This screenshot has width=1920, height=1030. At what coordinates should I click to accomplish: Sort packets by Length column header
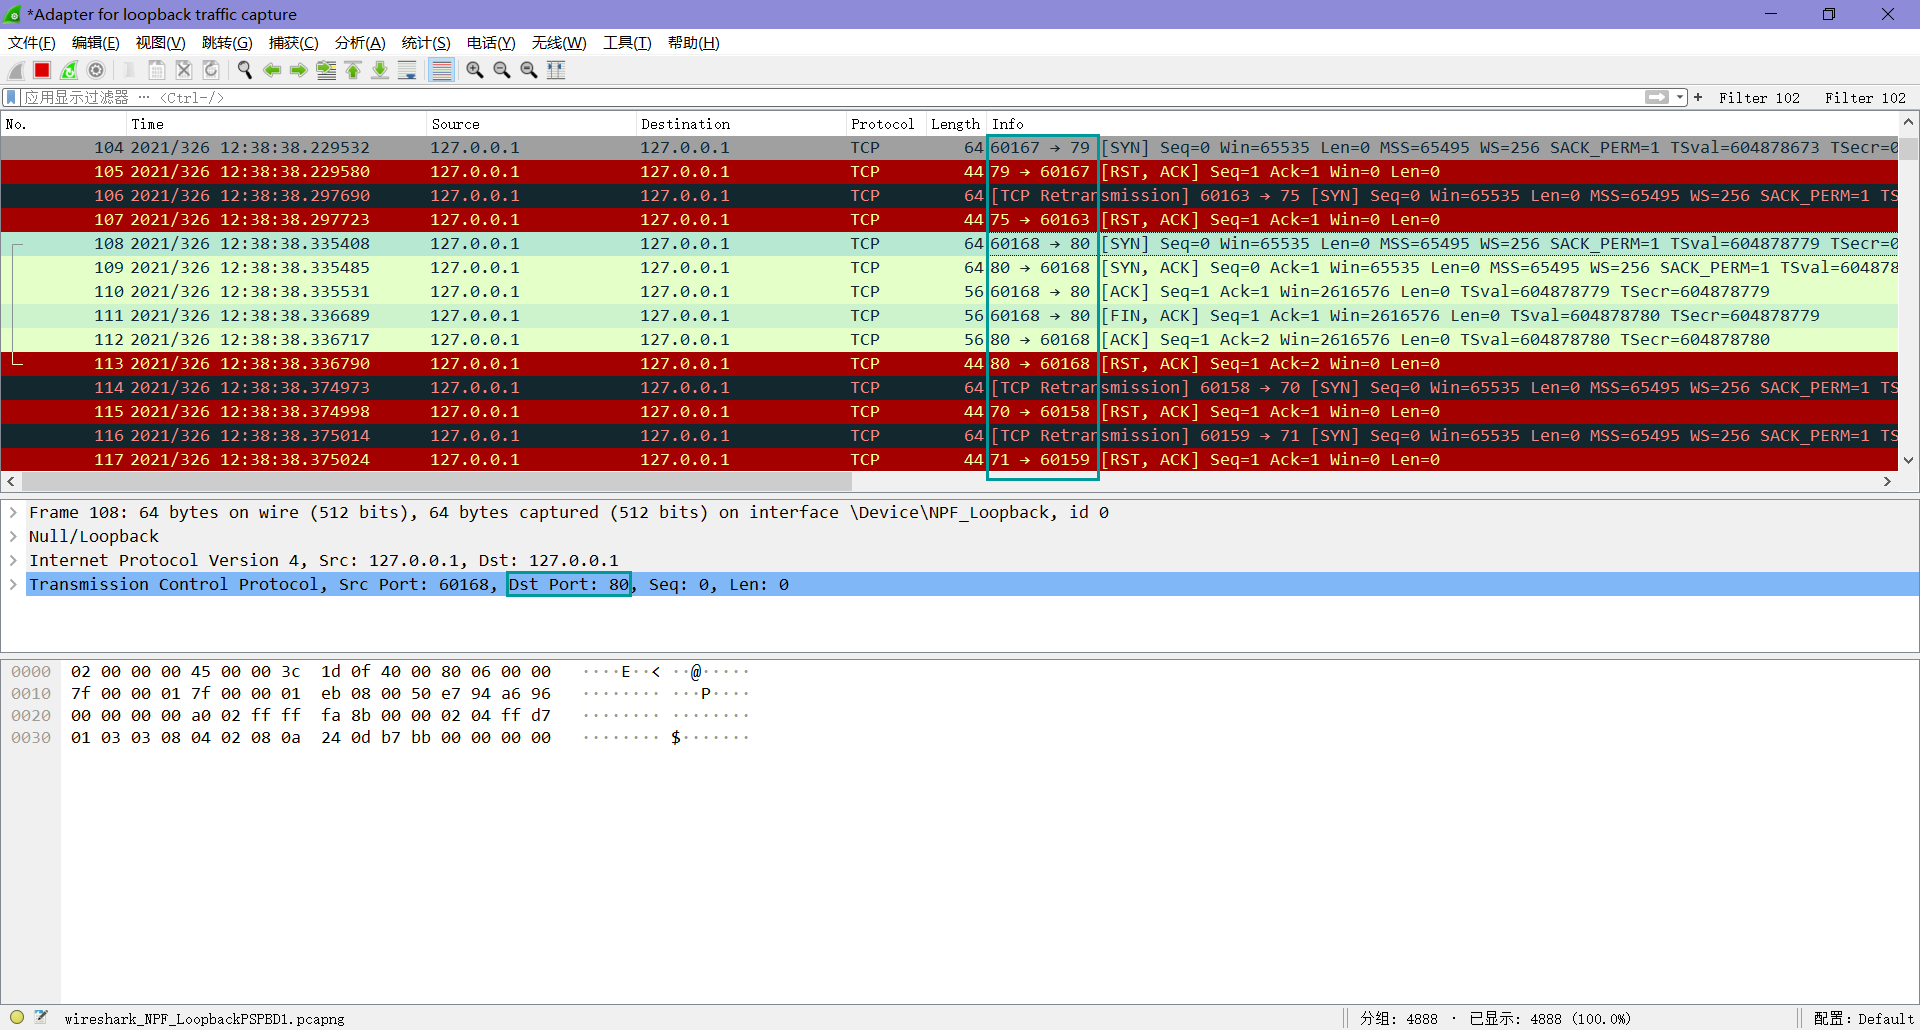956,124
